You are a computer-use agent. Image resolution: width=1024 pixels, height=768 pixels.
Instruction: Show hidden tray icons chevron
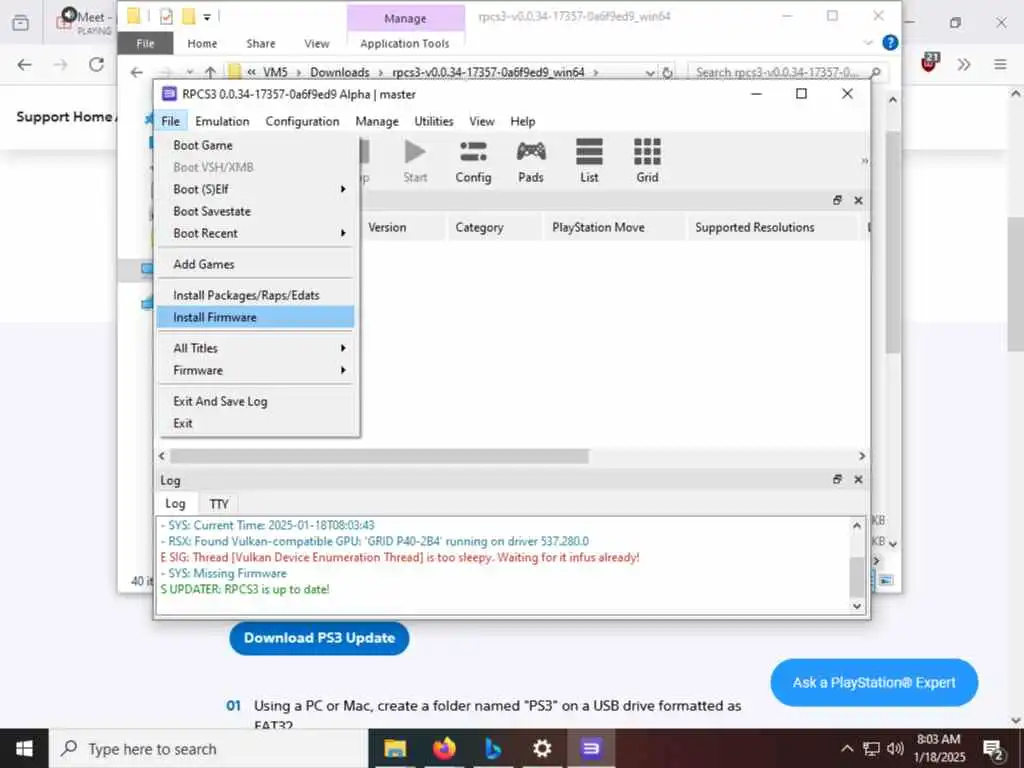coord(847,749)
